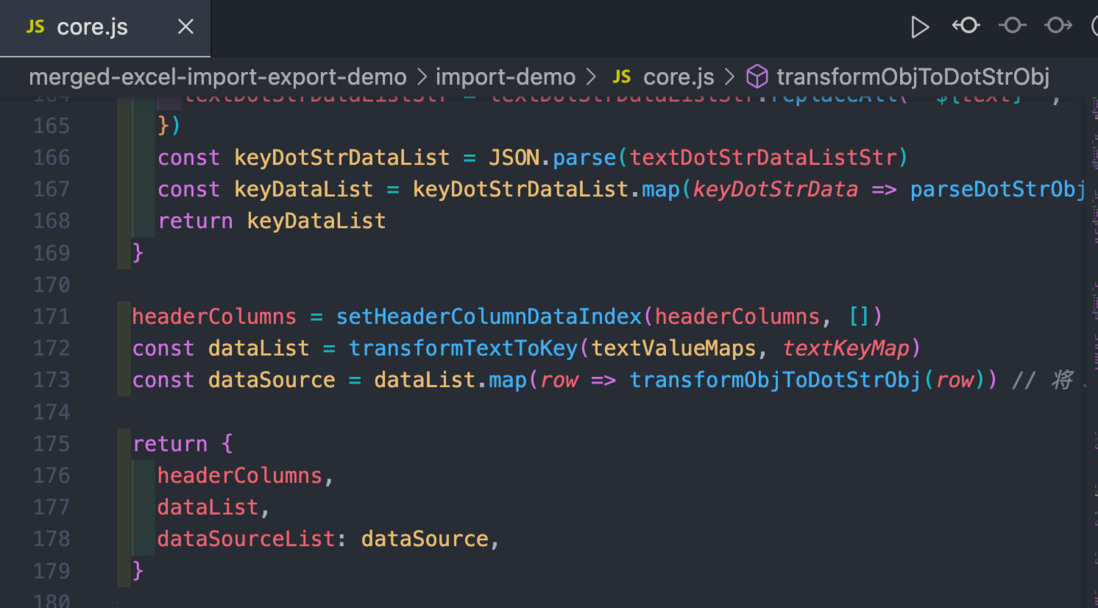Go to next change arrow icon
The image size is (1098, 608).
pyautogui.click(x=1058, y=26)
